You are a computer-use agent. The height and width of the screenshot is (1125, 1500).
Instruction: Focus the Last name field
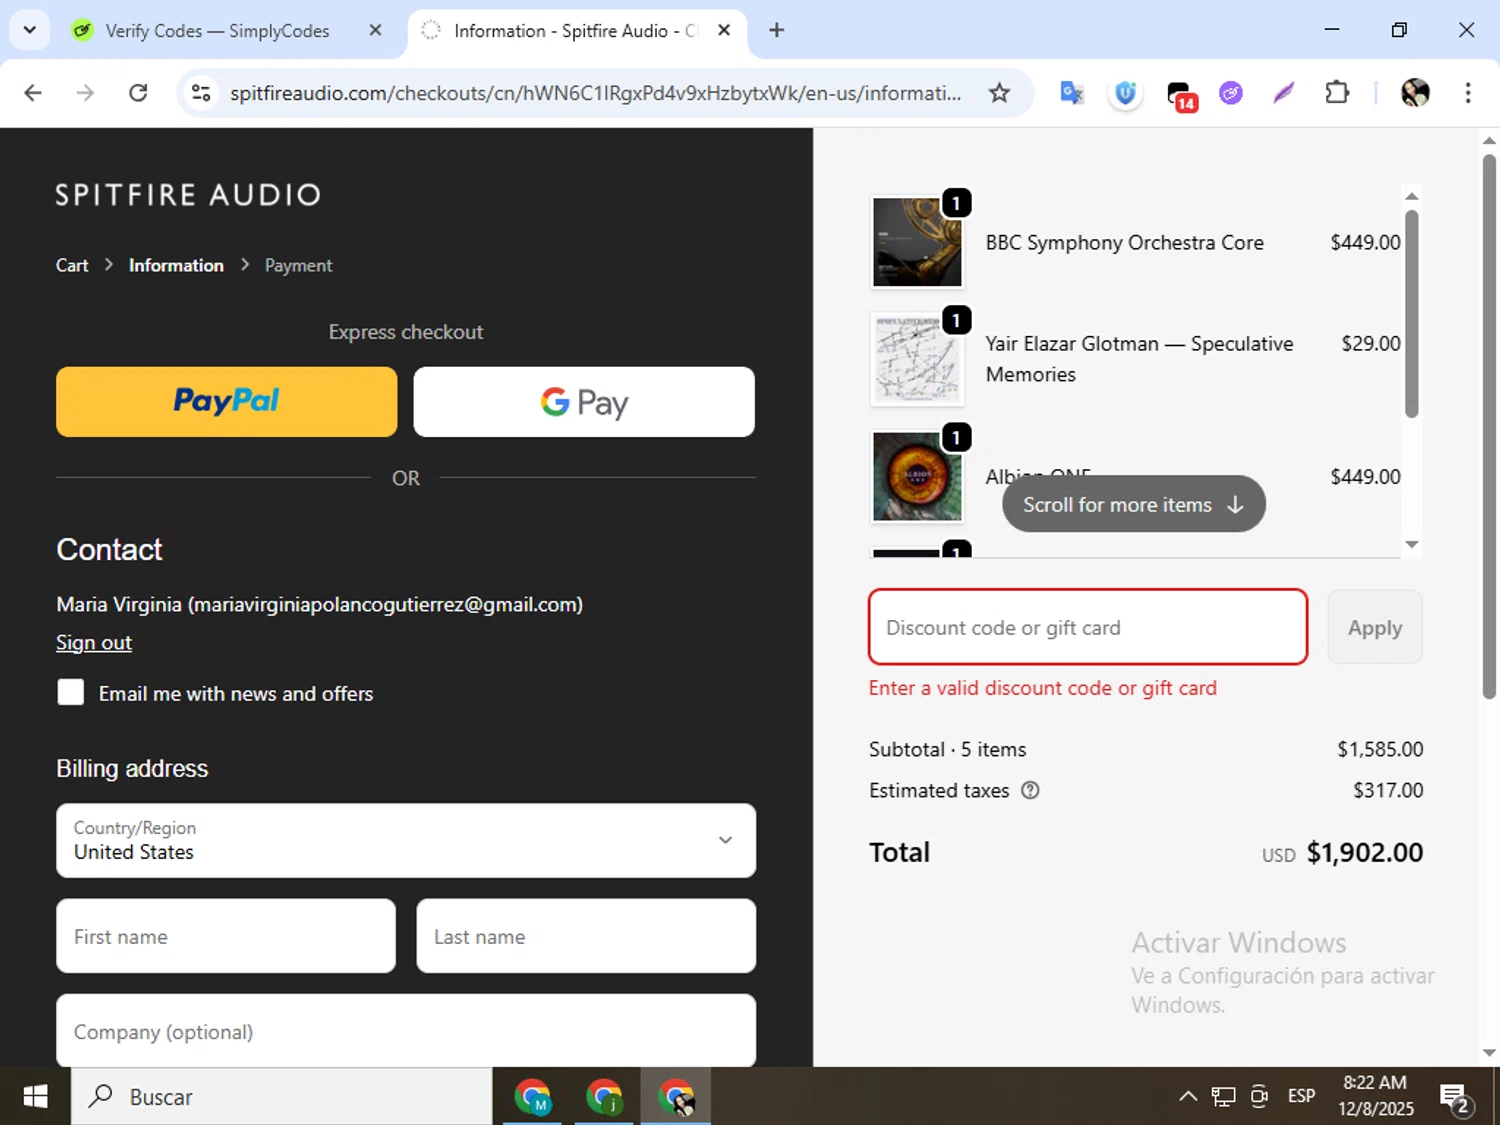coord(586,936)
